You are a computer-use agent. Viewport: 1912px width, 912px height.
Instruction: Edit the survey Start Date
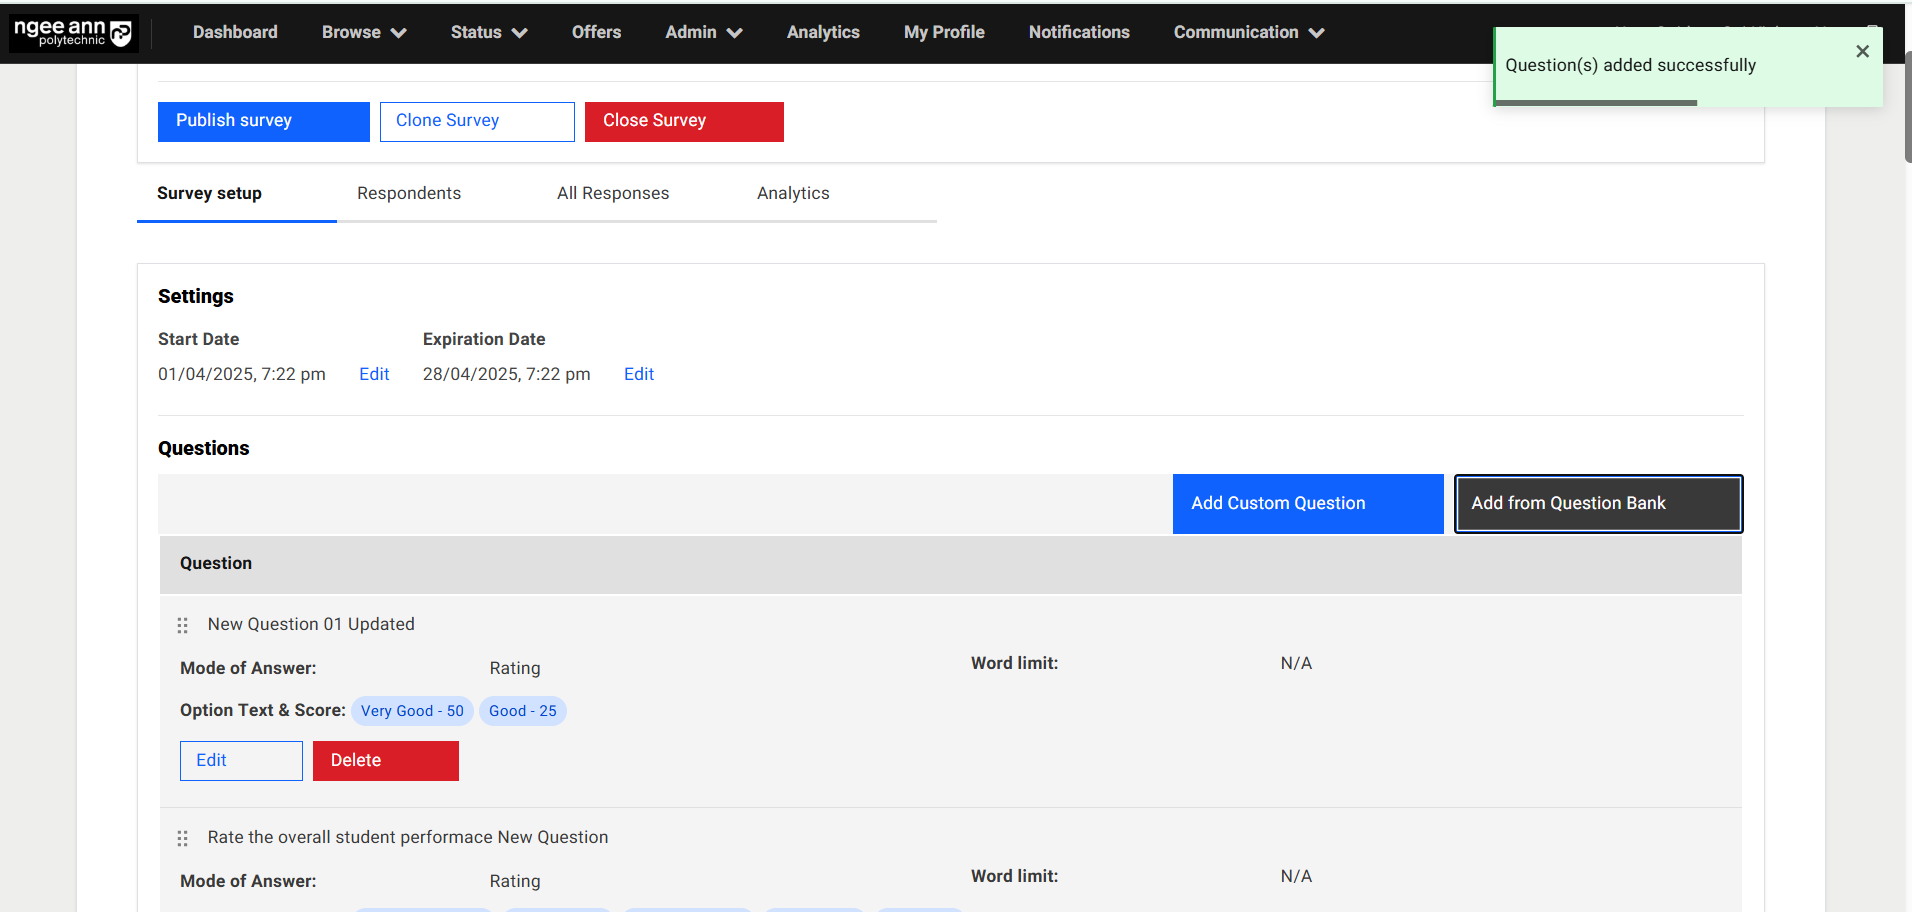coord(374,374)
